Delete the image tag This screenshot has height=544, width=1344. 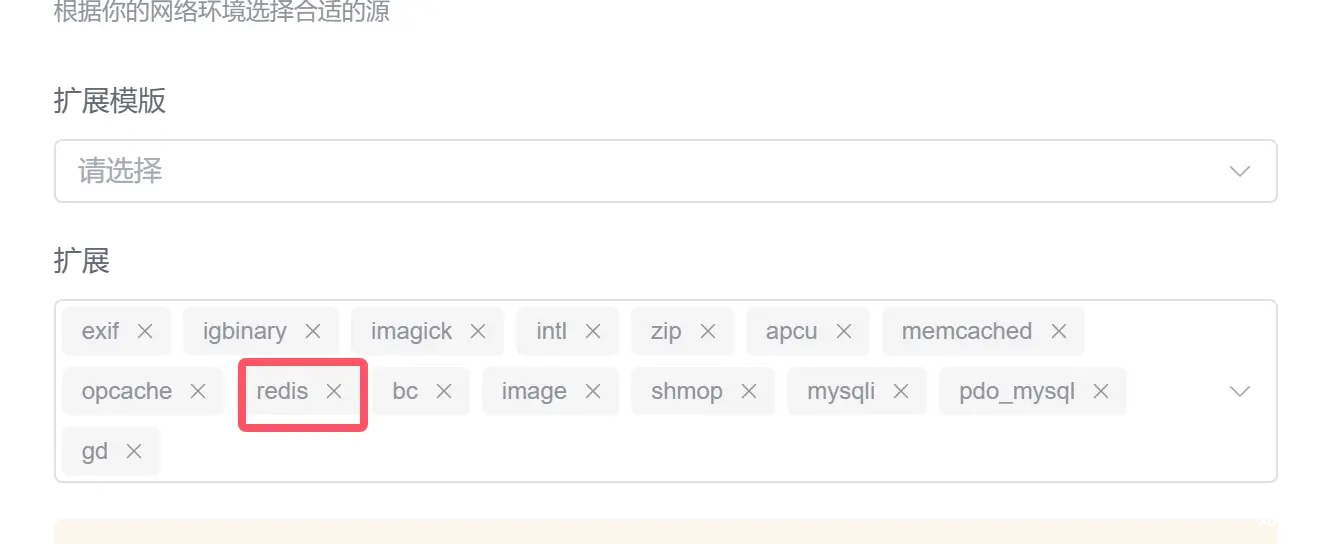tap(593, 391)
